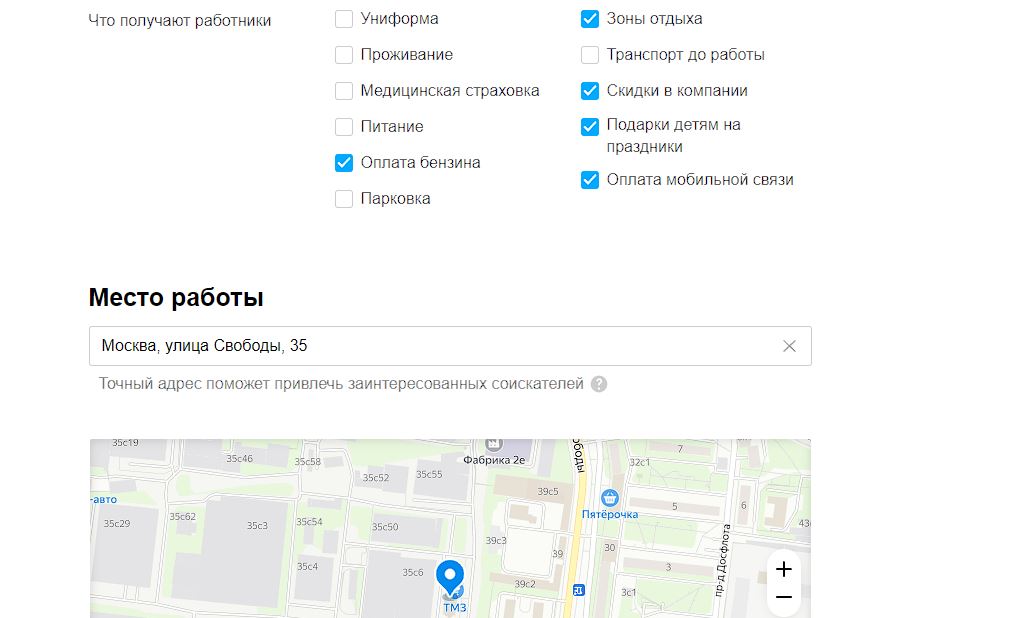This screenshot has height=618, width=1018.
Task: Enable Транспорт до работы
Action: (589, 54)
